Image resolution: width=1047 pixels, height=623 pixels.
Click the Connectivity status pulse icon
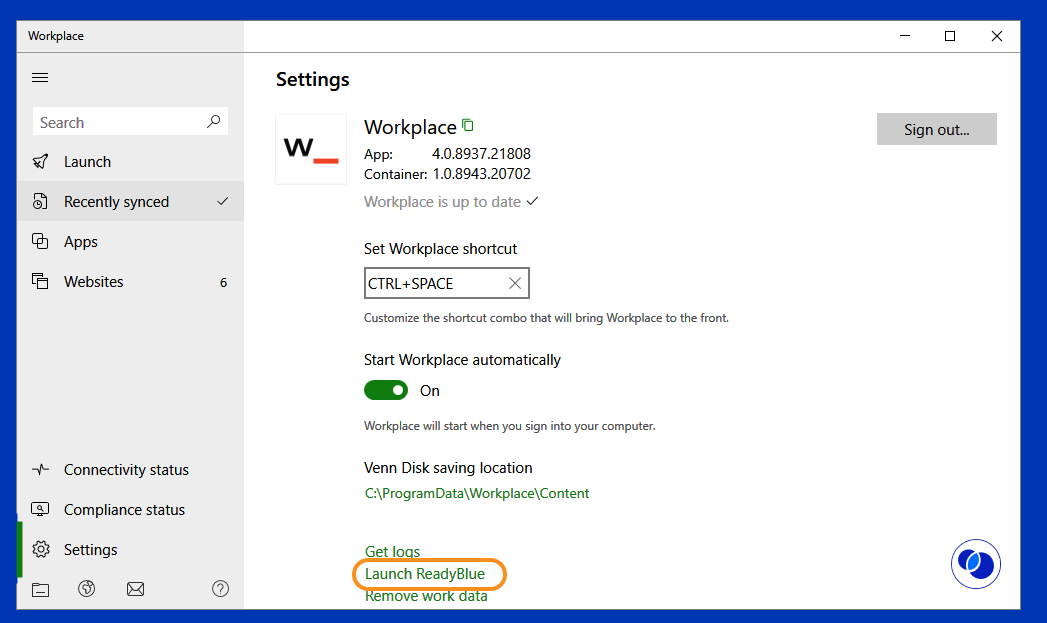(41, 469)
